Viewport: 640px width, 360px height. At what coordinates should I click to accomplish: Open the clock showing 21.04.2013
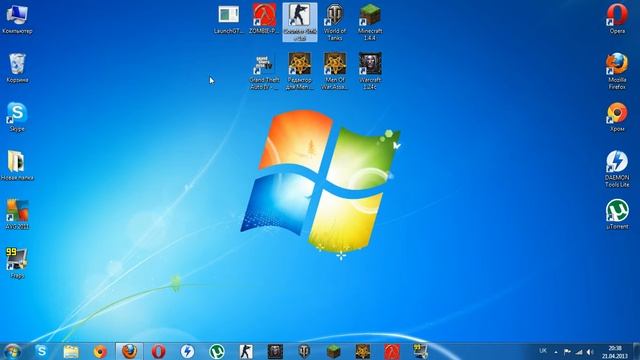(614, 352)
